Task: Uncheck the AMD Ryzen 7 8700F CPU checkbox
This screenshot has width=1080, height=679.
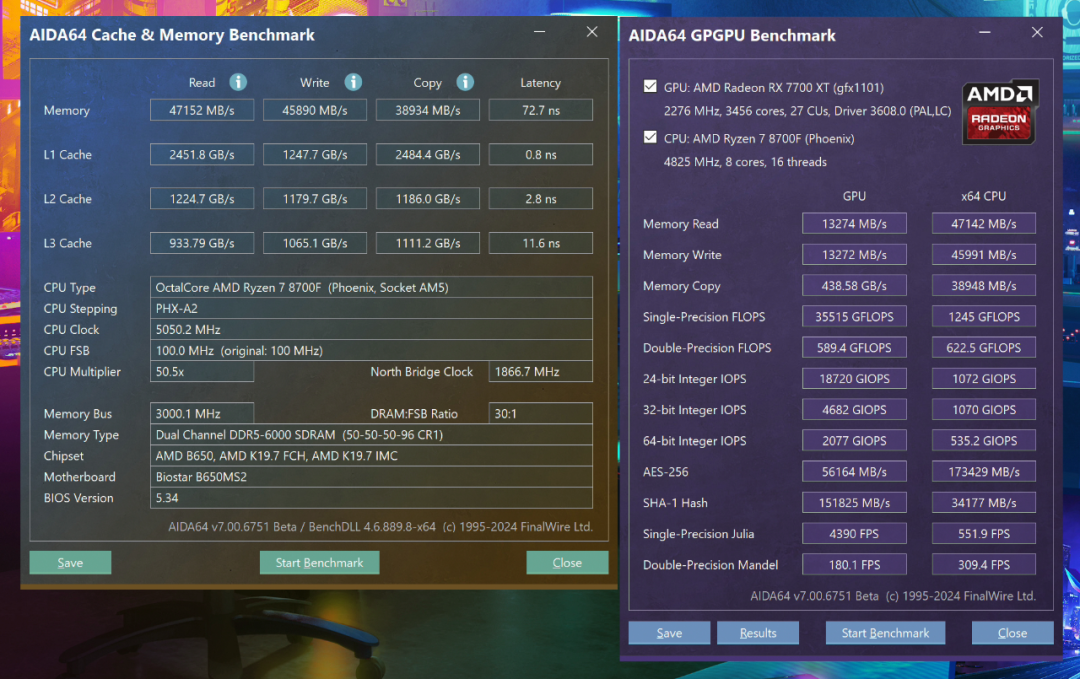Action: pos(650,137)
